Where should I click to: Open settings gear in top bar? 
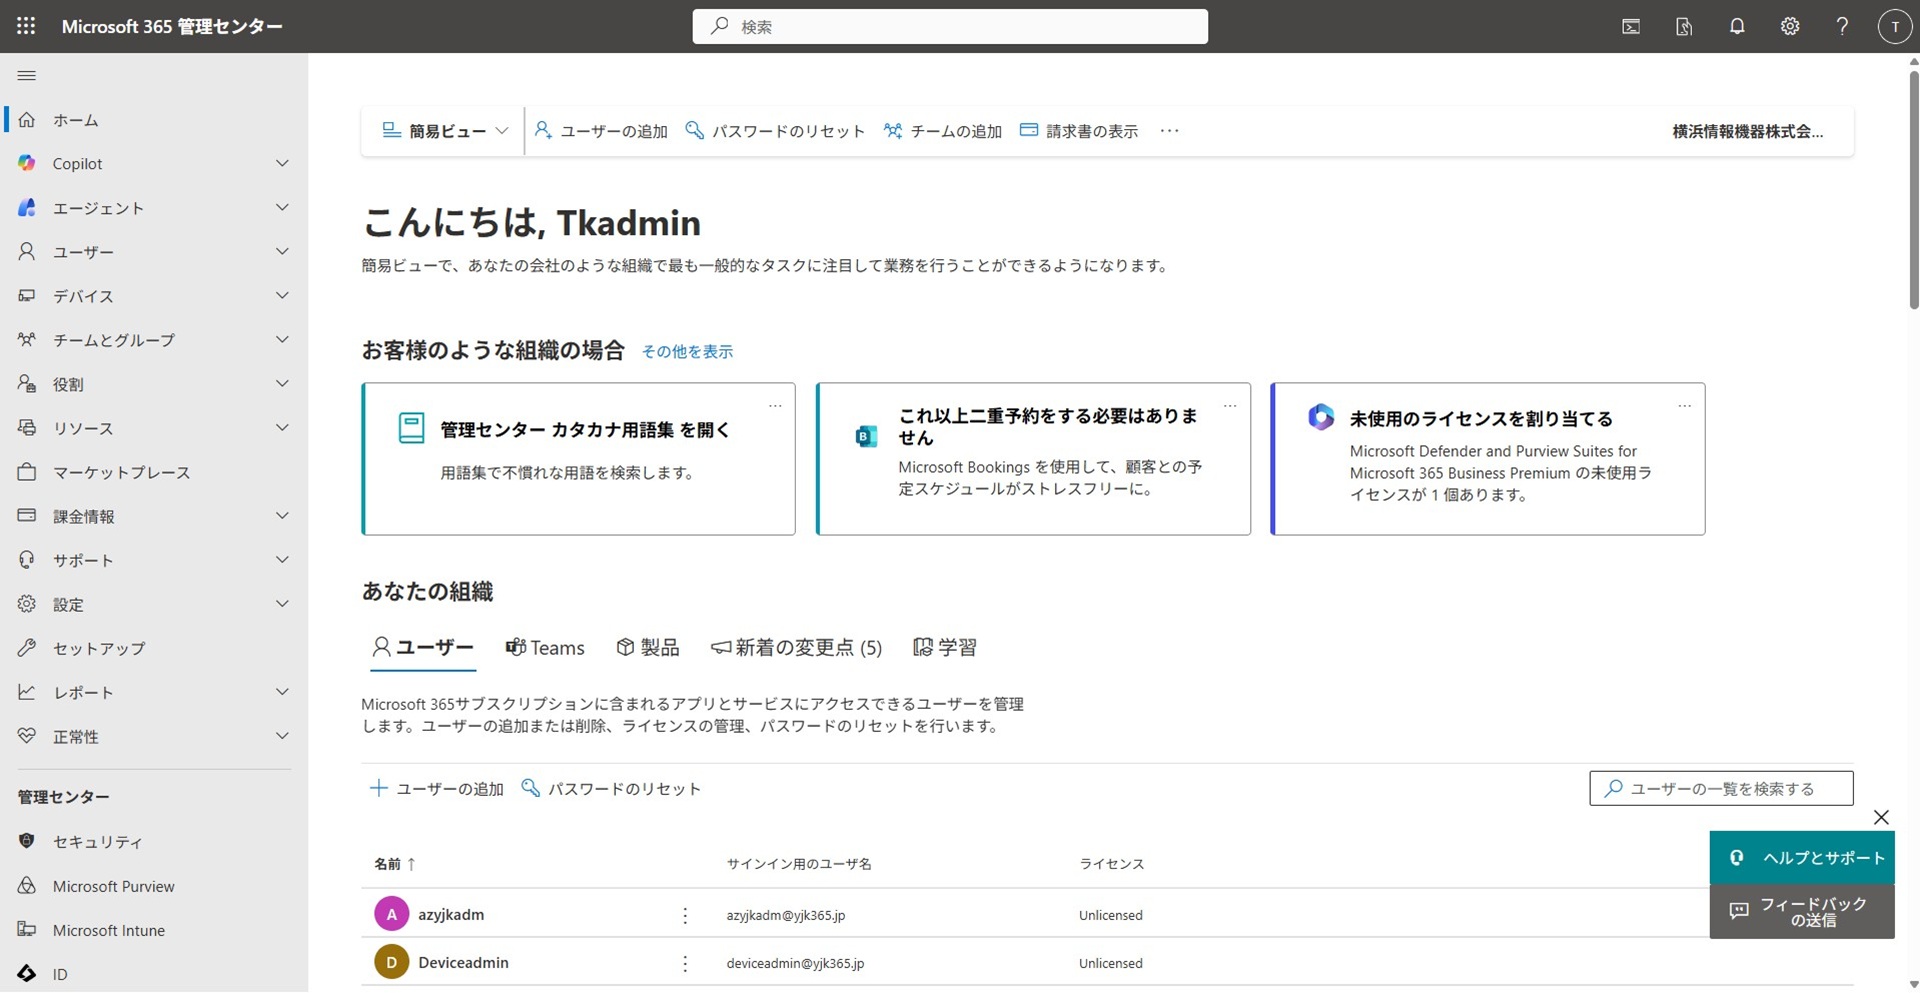(1790, 27)
